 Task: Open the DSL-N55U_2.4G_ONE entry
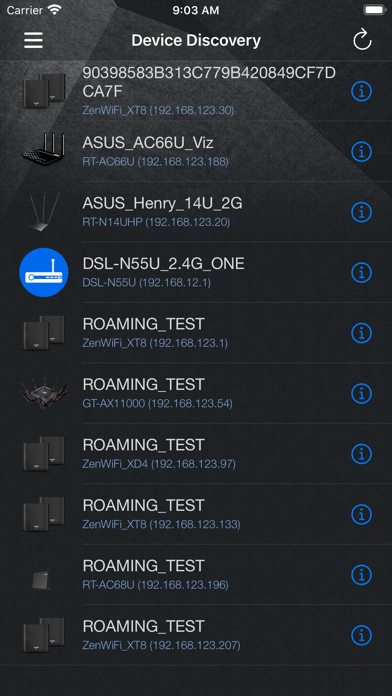196,273
